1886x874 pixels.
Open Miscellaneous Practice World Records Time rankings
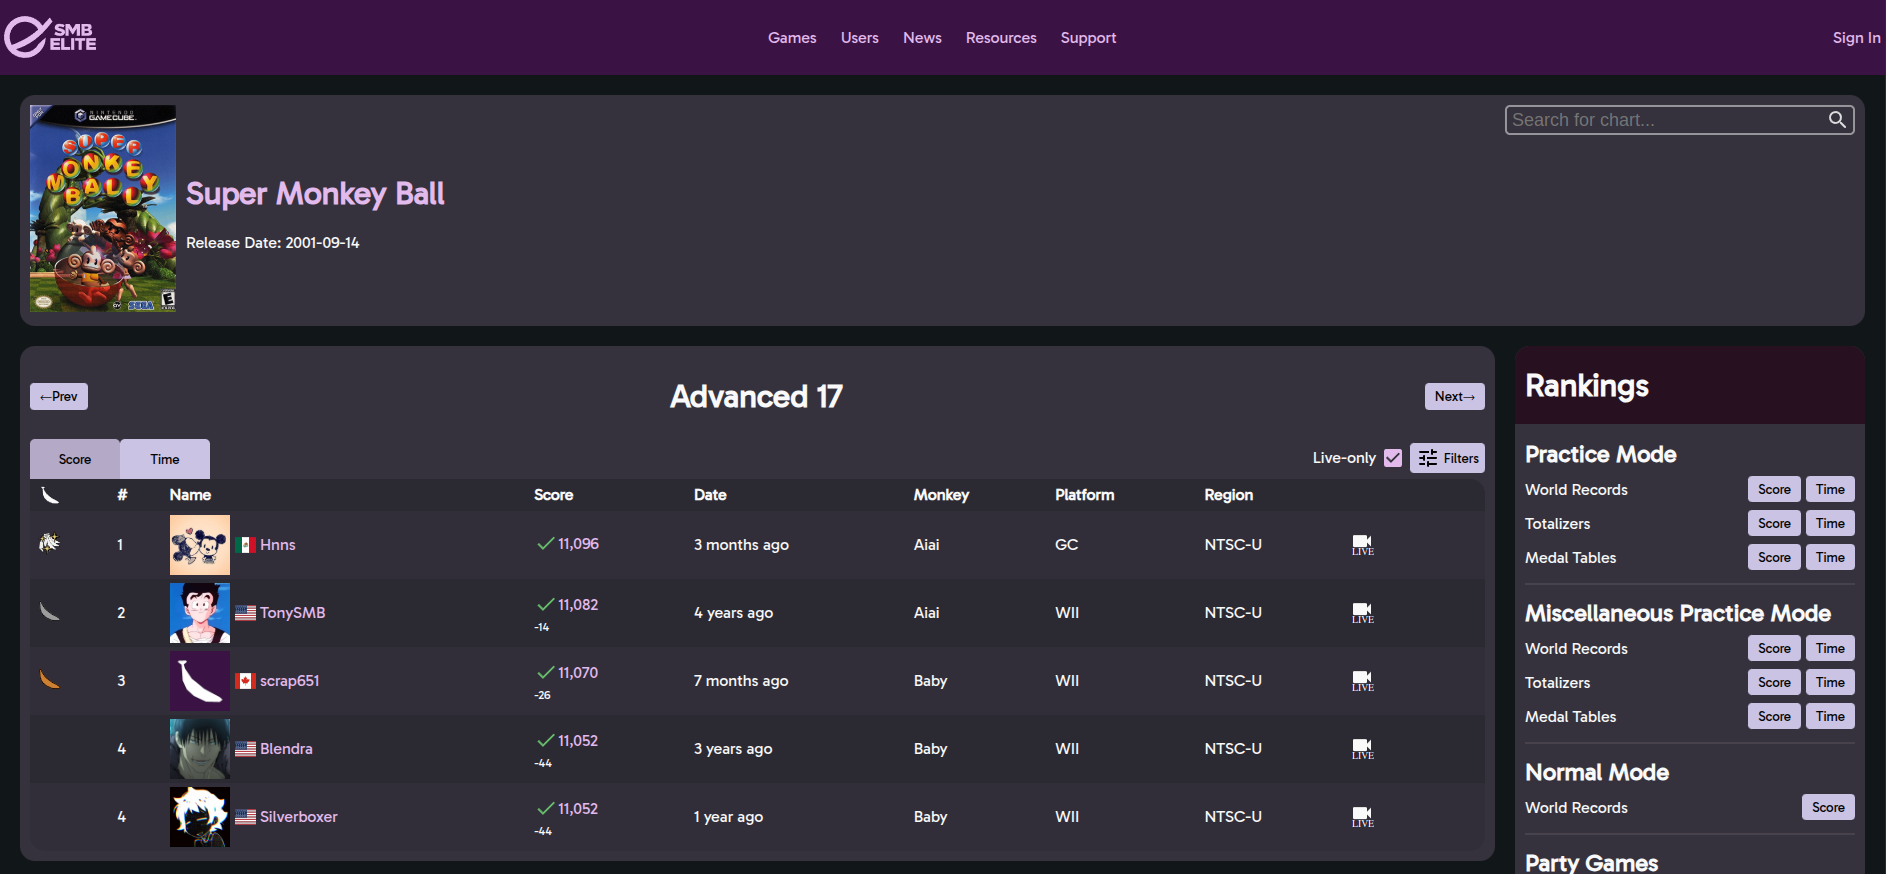click(1830, 648)
